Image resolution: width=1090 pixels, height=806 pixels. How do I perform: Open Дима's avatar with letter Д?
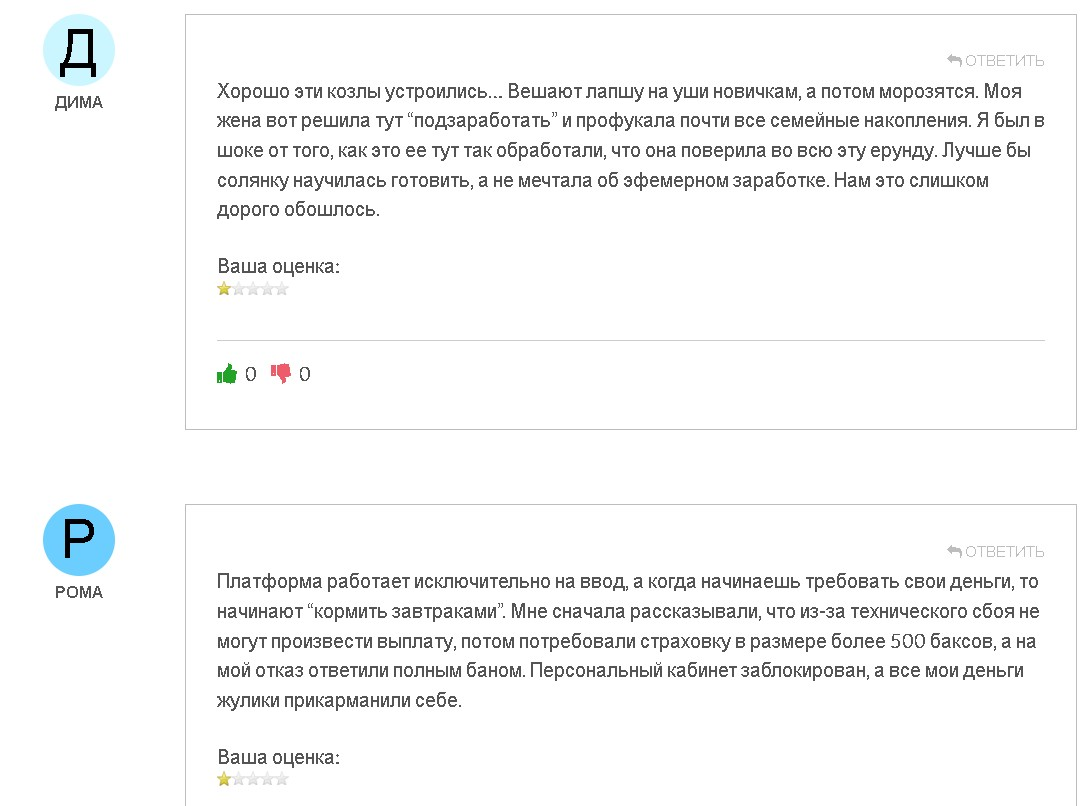[79, 50]
